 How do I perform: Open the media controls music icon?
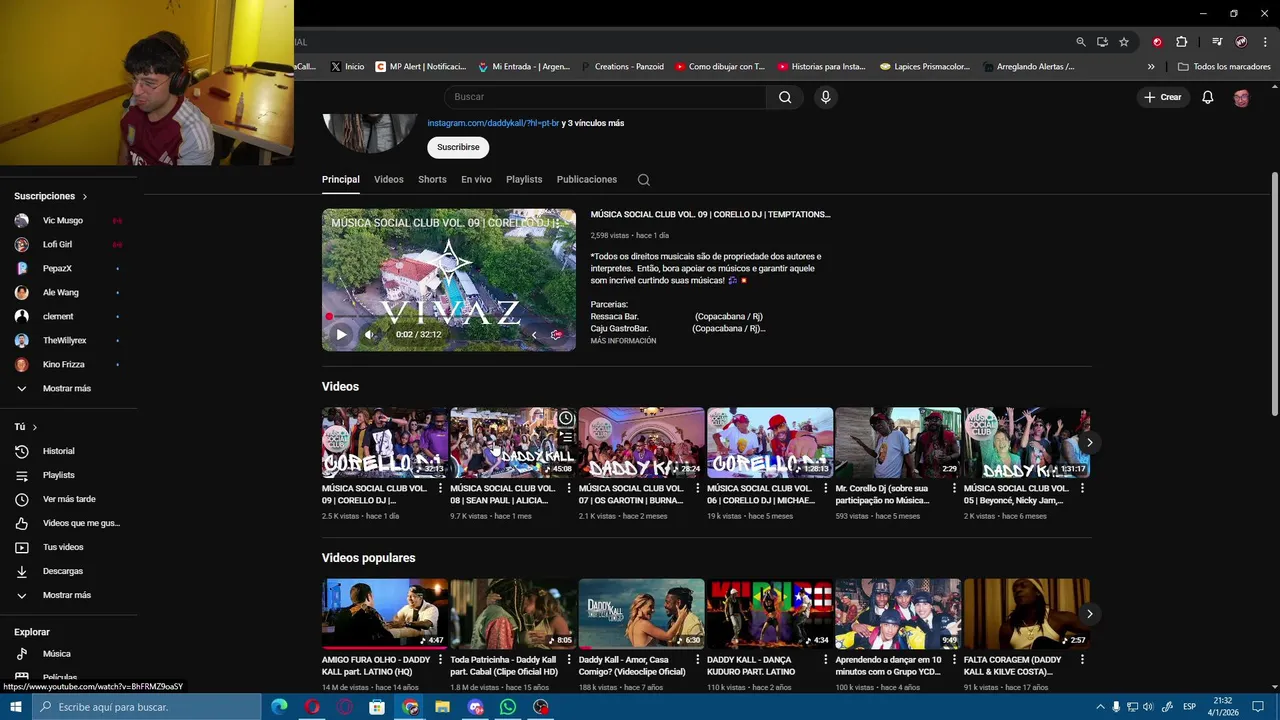(x=1217, y=42)
